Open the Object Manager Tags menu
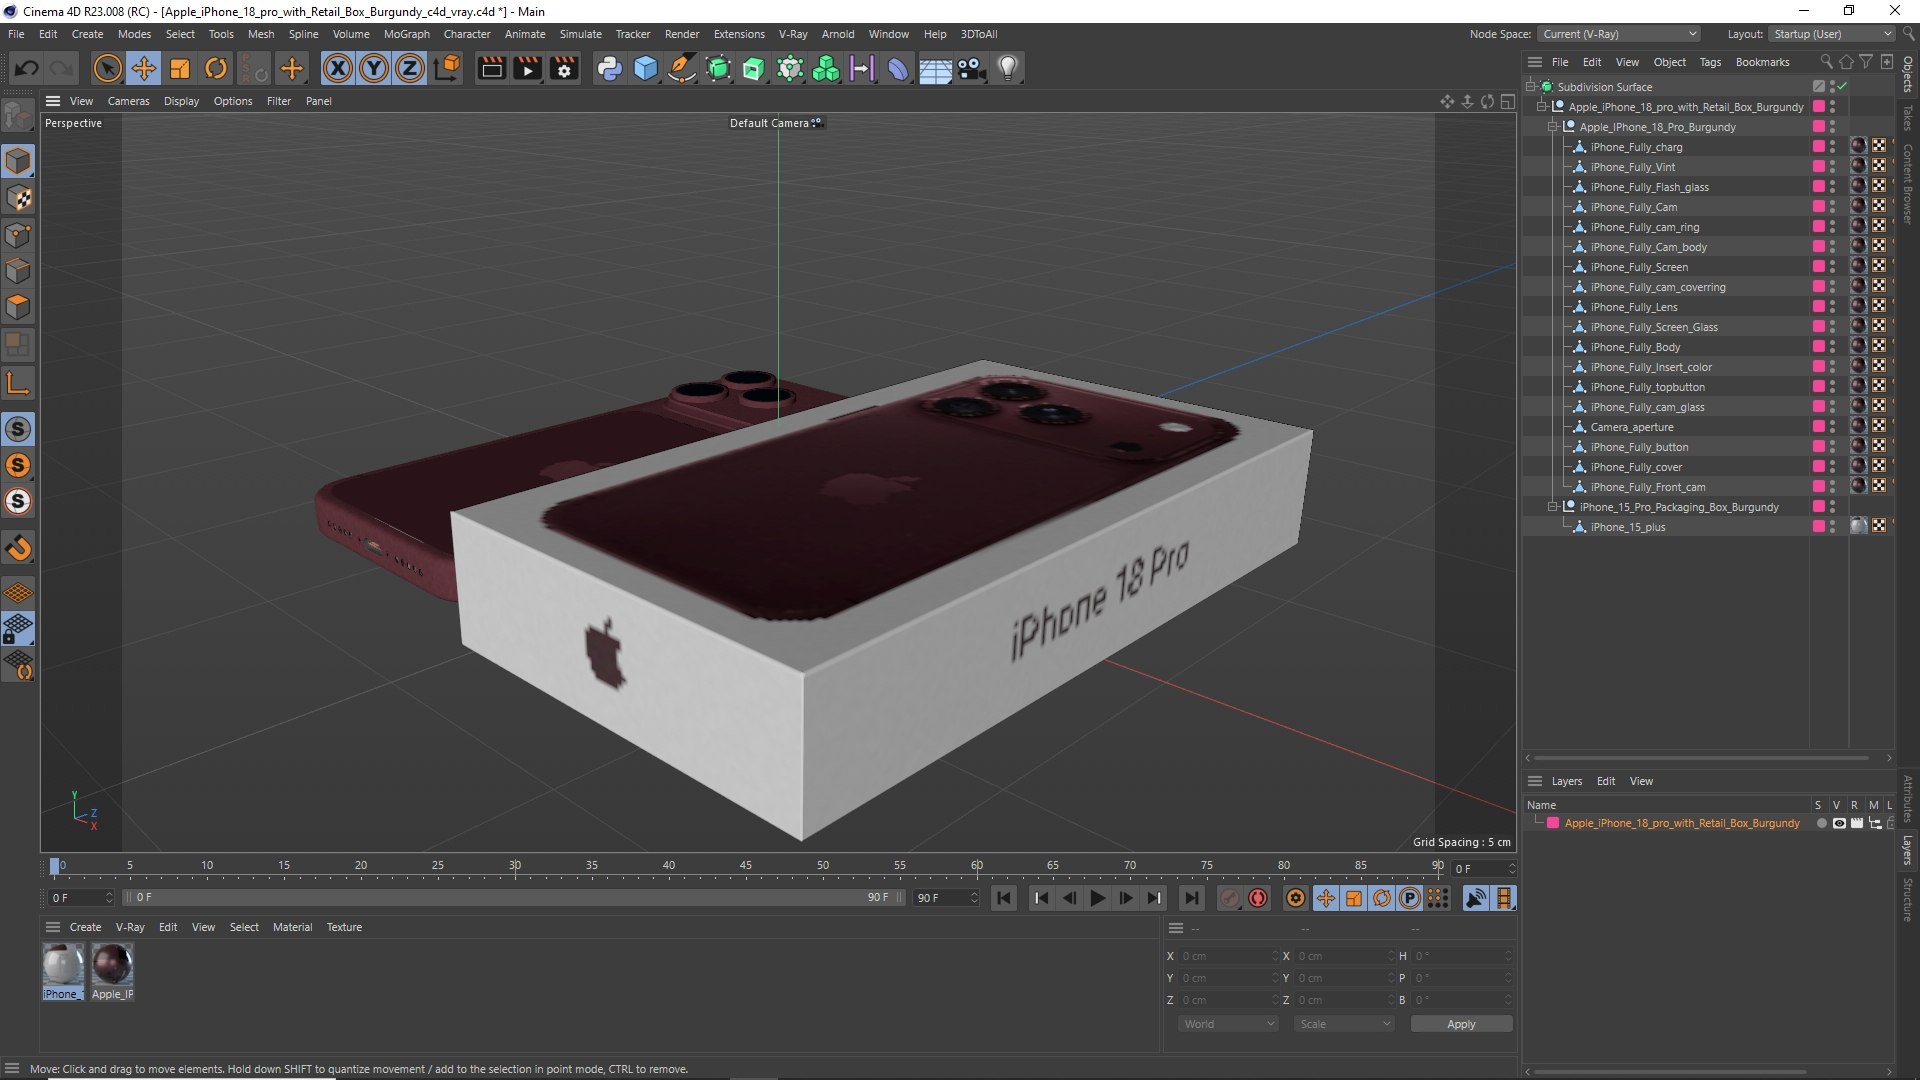Viewport: 1920px width, 1080px height. click(1710, 62)
